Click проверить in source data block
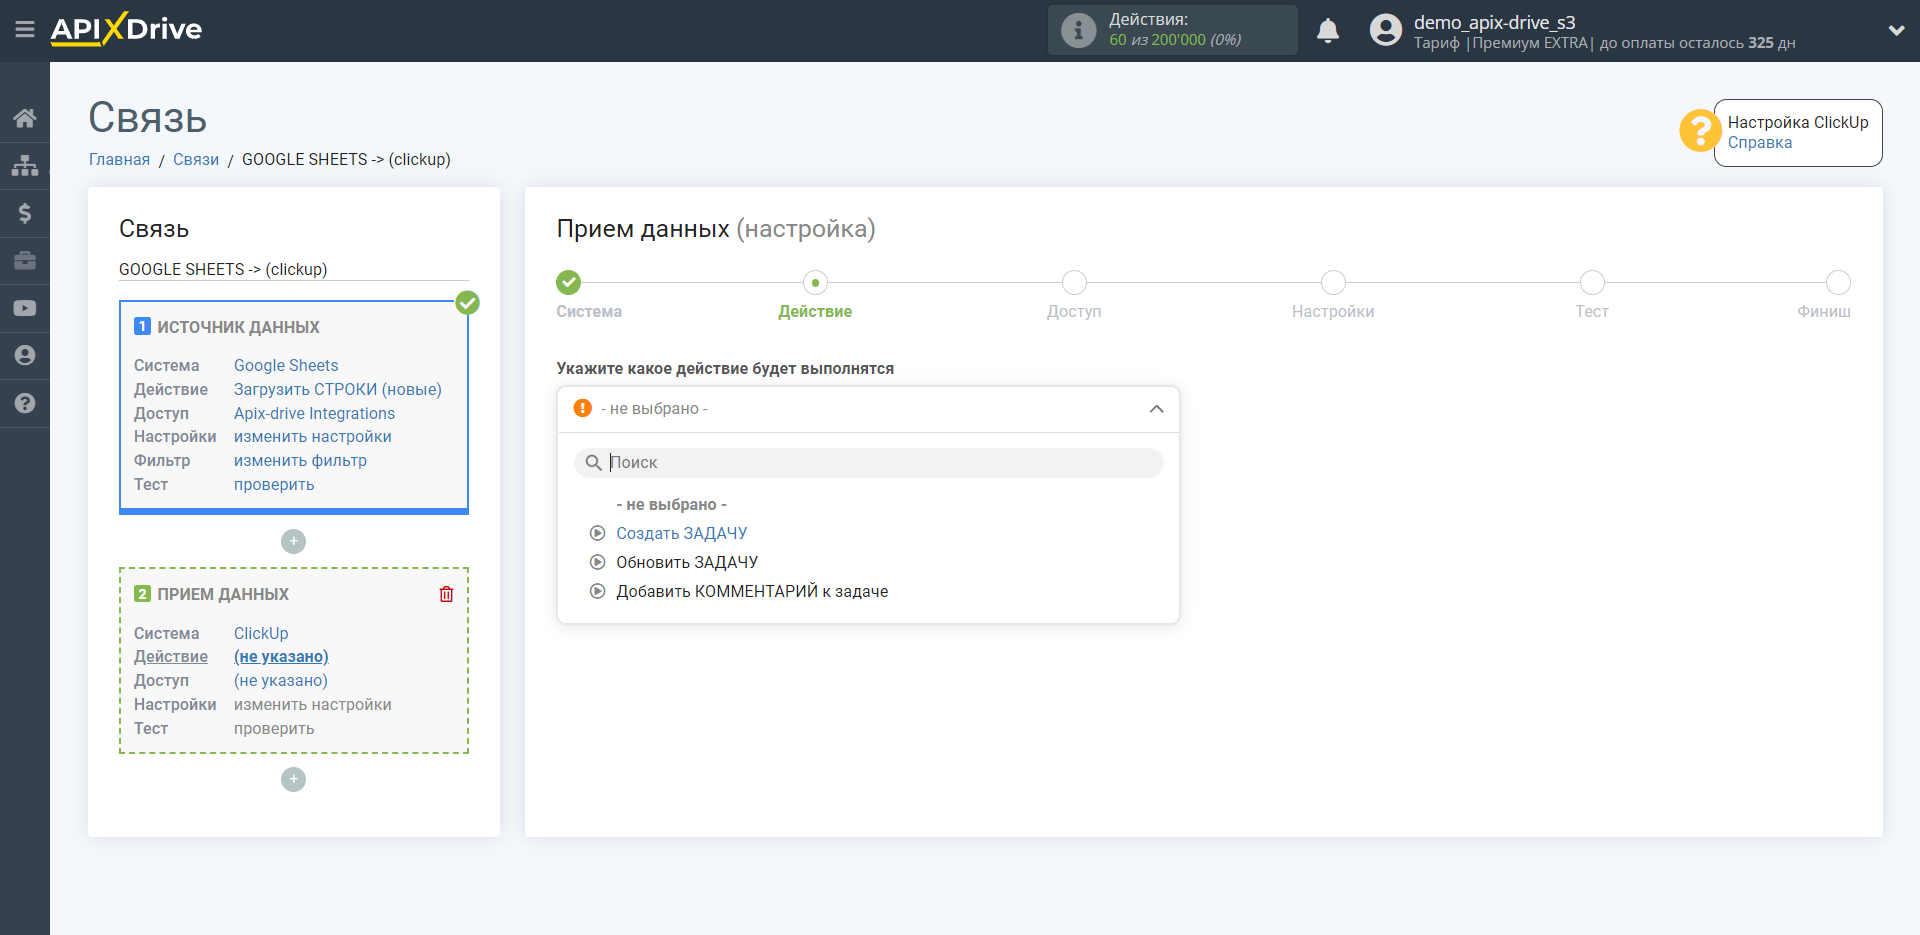 pos(274,484)
